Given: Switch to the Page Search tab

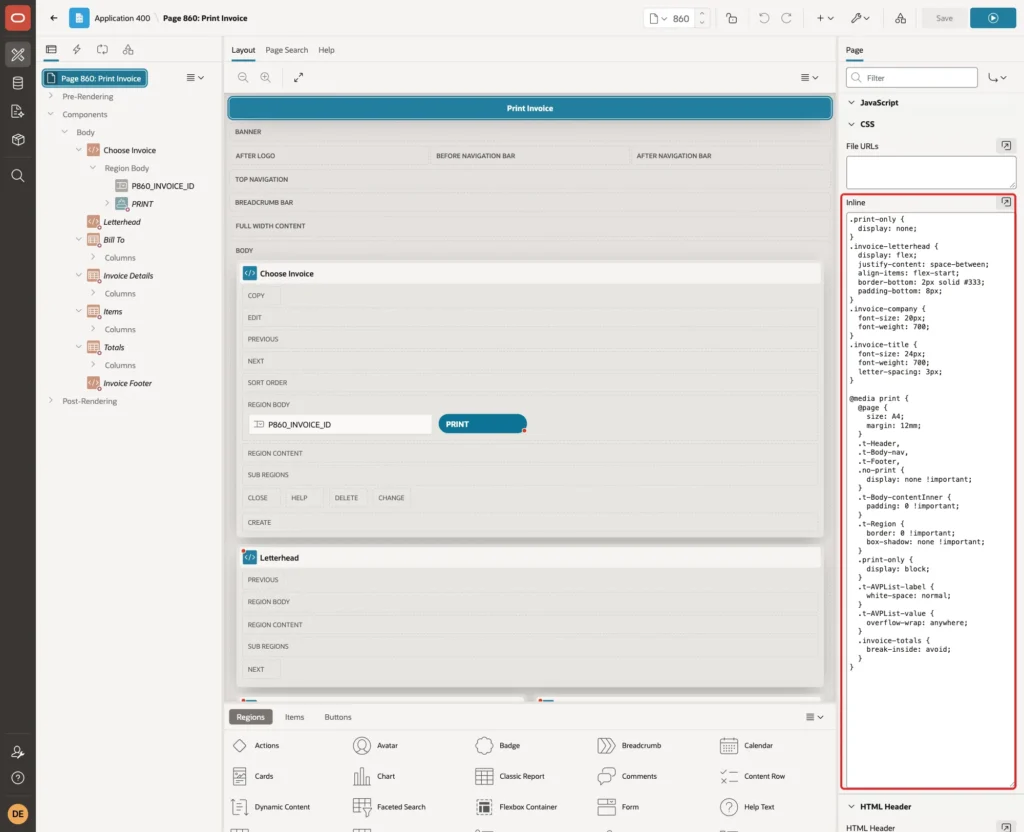Looking at the screenshot, I should (286, 50).
